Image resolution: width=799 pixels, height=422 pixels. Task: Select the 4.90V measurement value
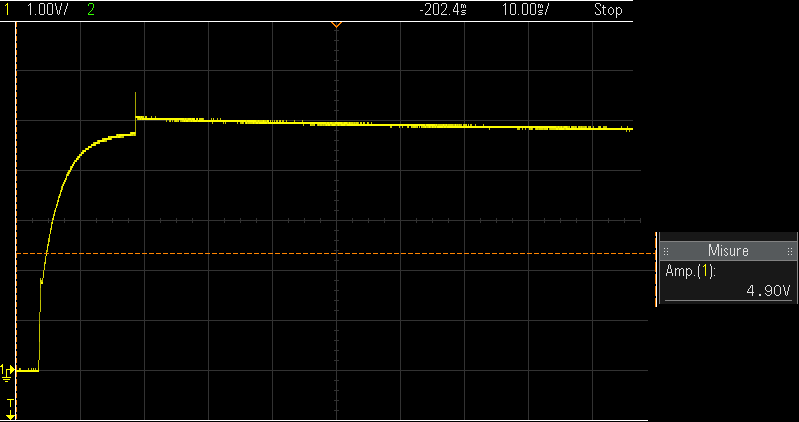click(768, 291)
